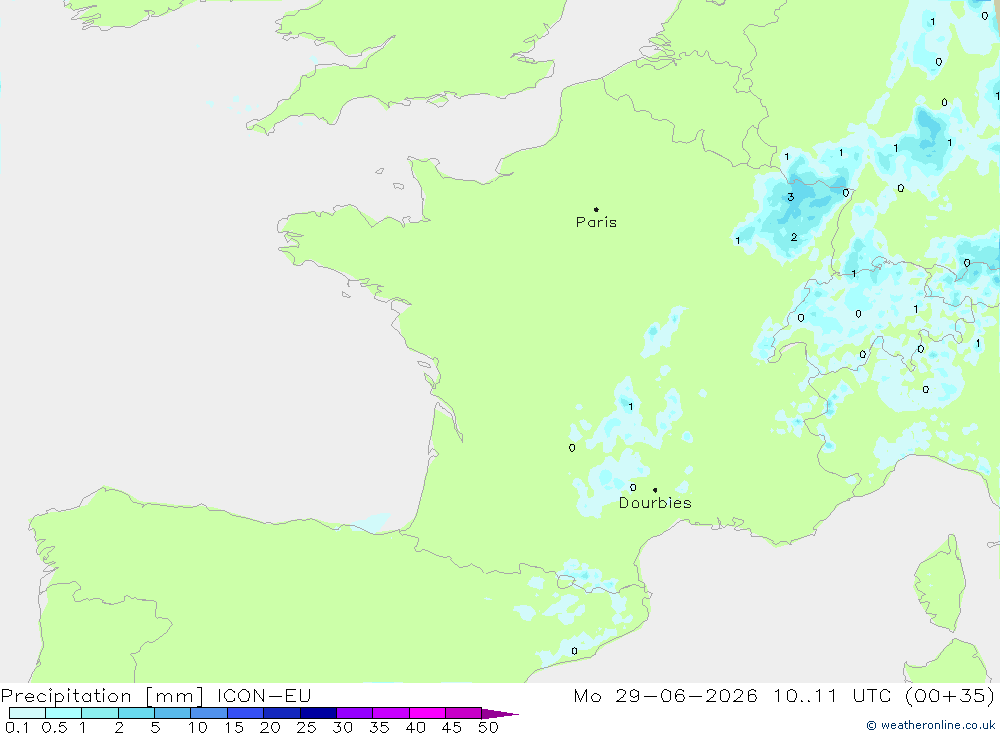Pick the 0.1–0.5 mm legend swatch
The height and width of the screenshot is (733, 1000).
click(x=27, y=713)
